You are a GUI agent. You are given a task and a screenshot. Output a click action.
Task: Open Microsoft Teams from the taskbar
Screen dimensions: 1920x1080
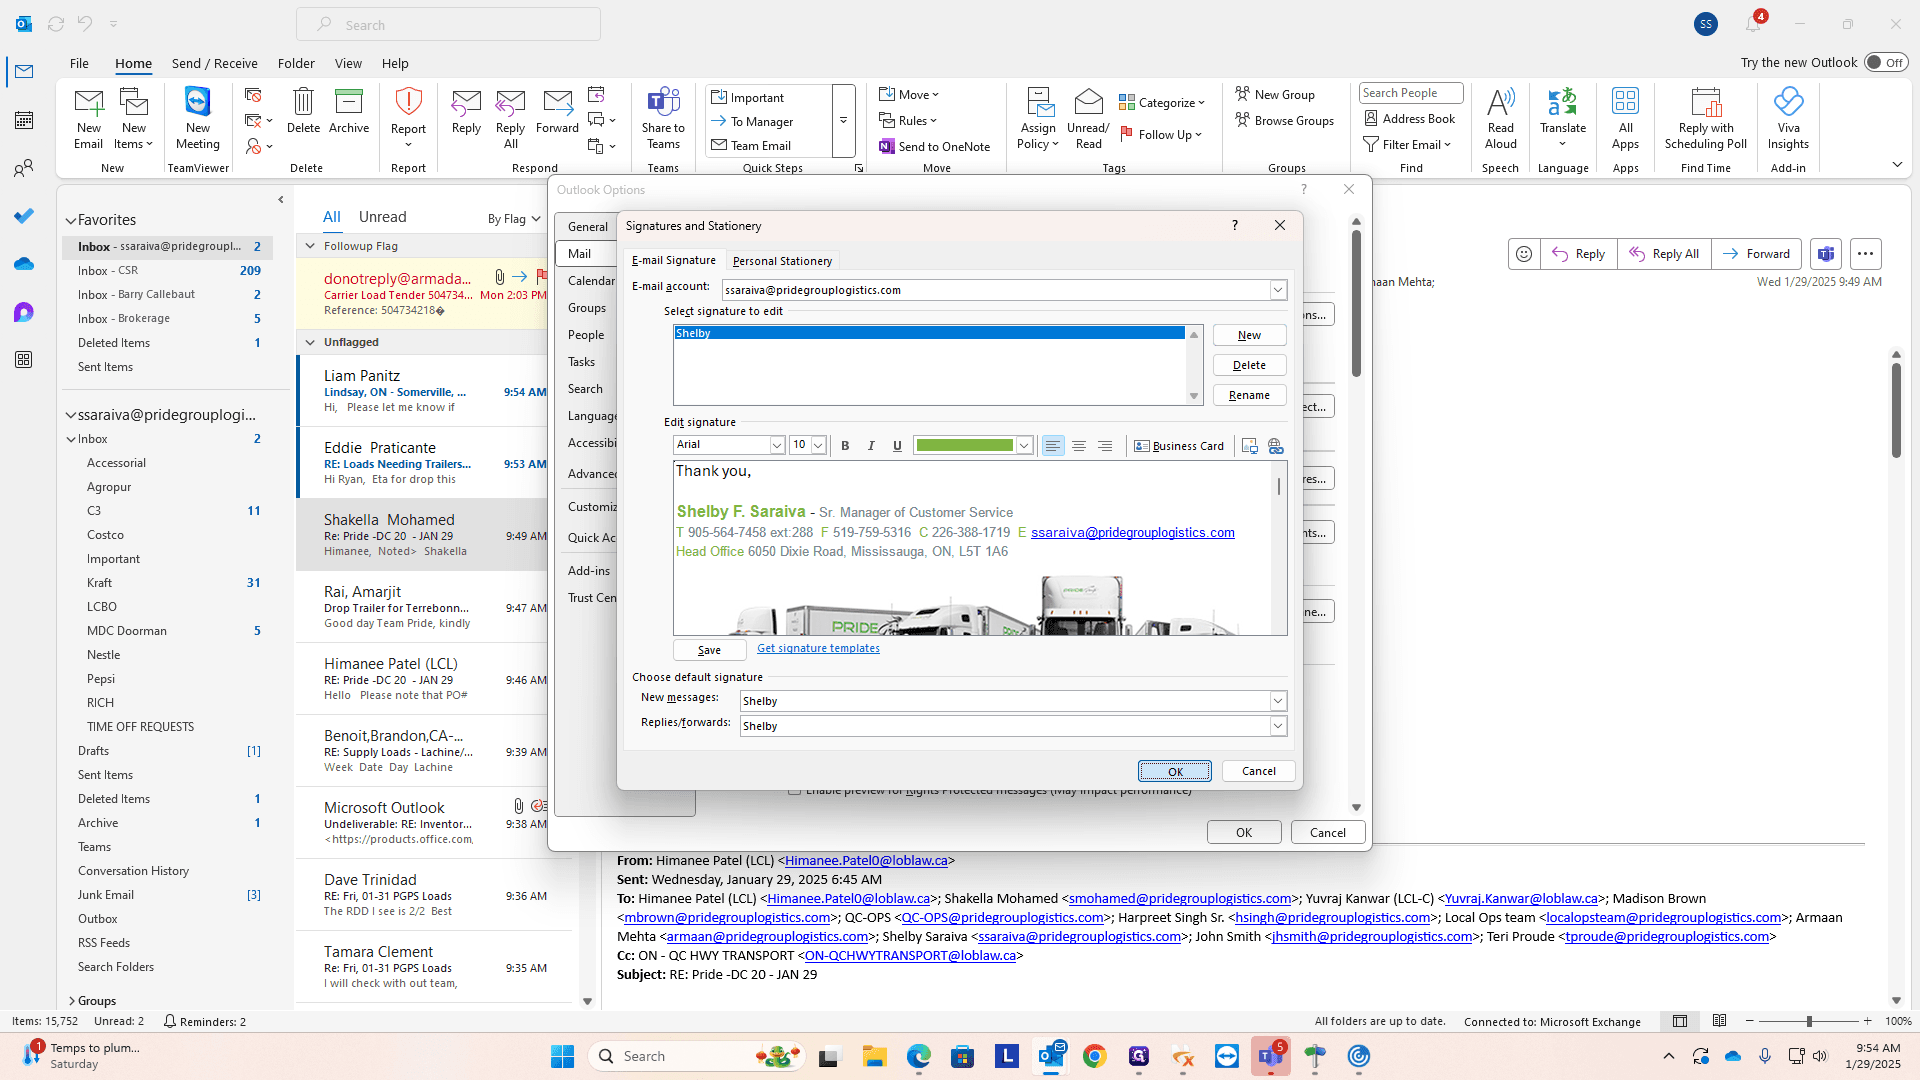pos(1270,1056)
